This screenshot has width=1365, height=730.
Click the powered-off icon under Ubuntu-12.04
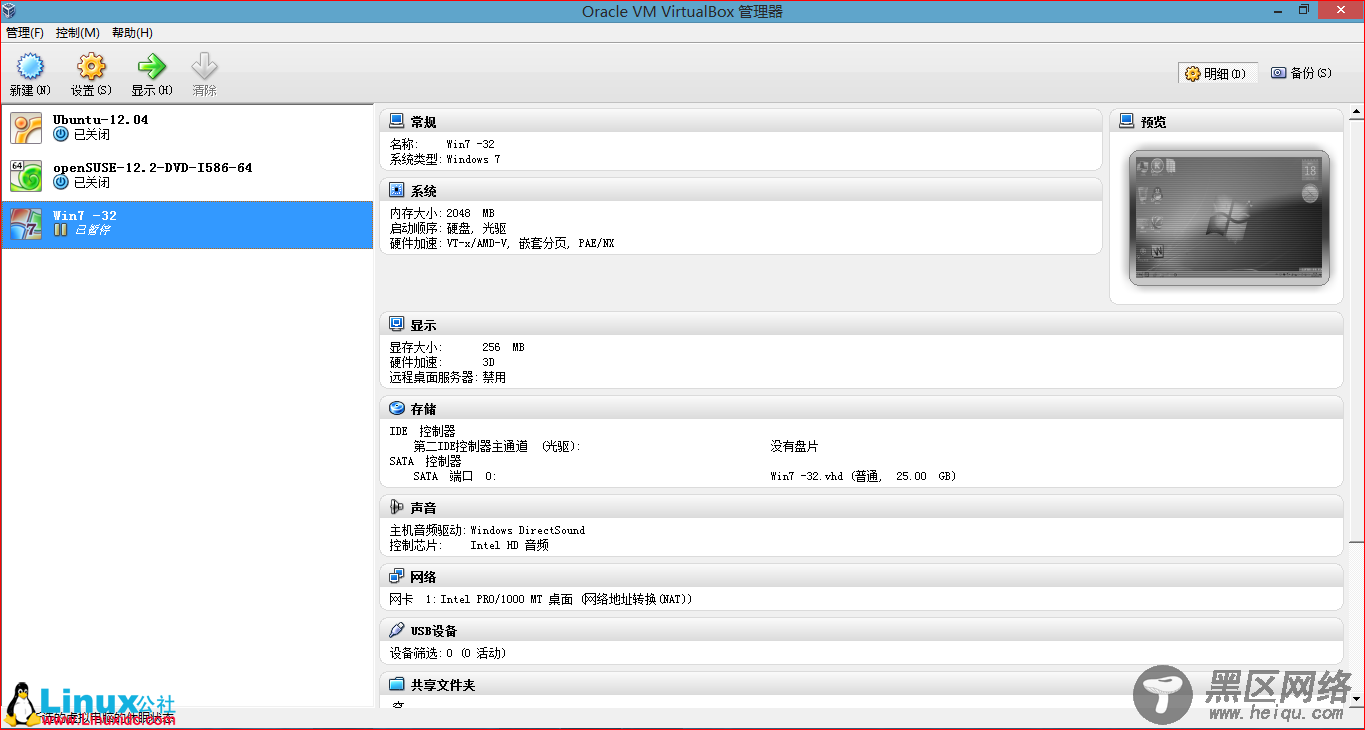pyautogui.click(x=61, y=134)
